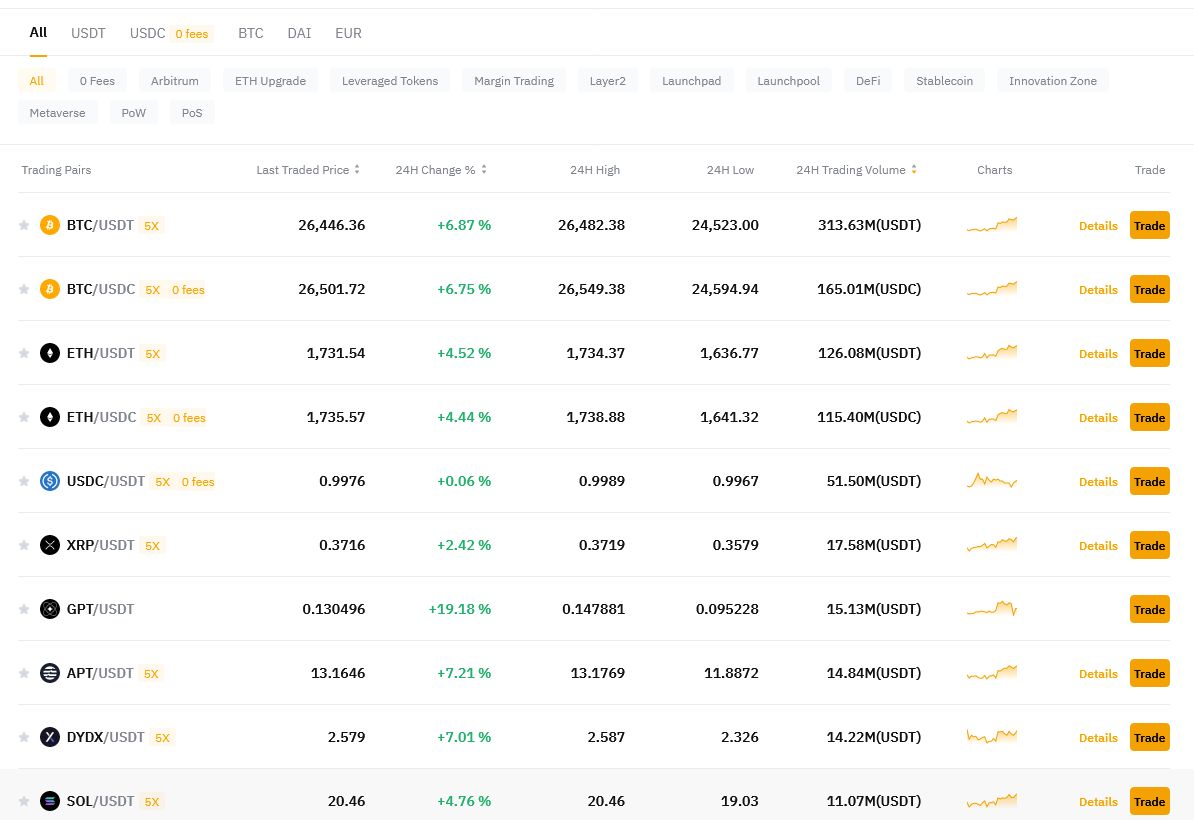Star the ETH/USDC trading pair
Image resolution: width=1194 pixels, height=820 pixels.
[x=24, y=417]
